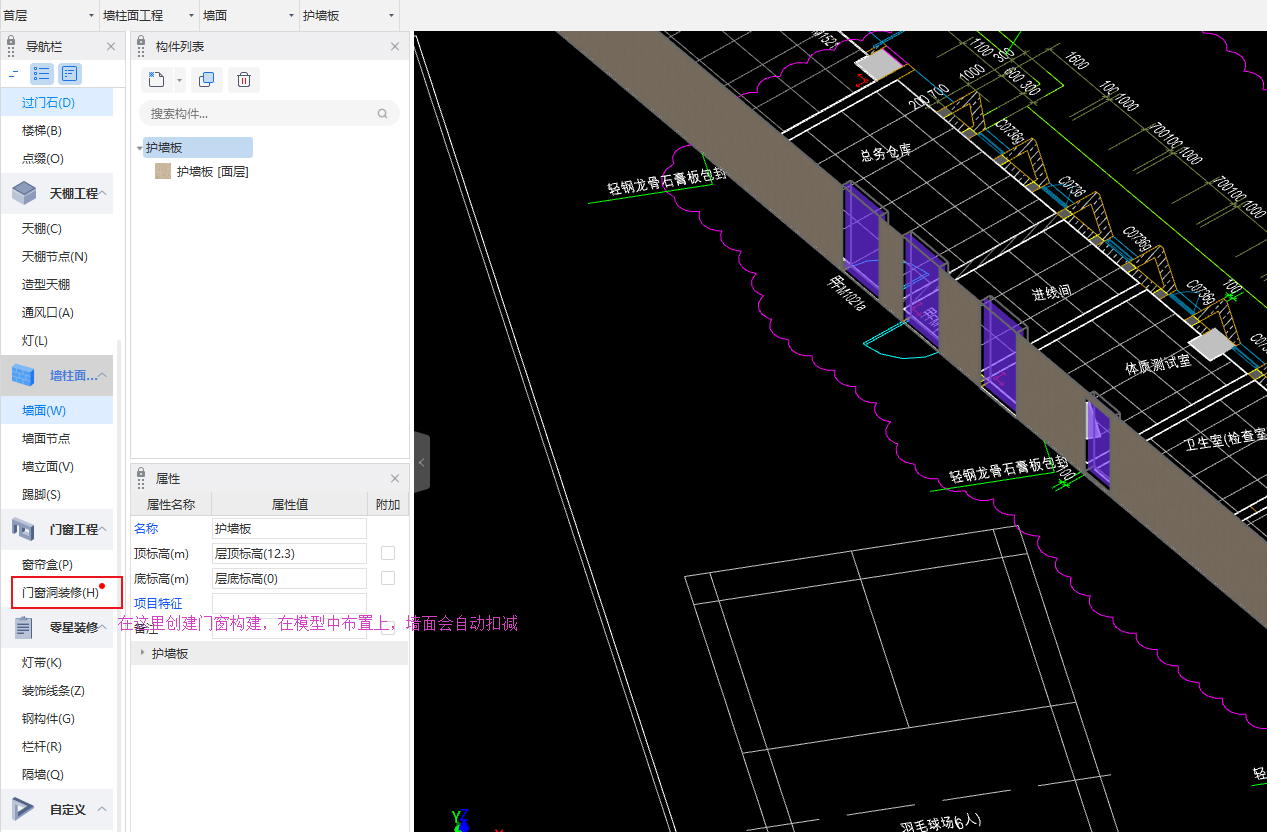Open the 墙面 type dropdown
Viewport: 1267px width, 832px height.
tap(250, 15)
